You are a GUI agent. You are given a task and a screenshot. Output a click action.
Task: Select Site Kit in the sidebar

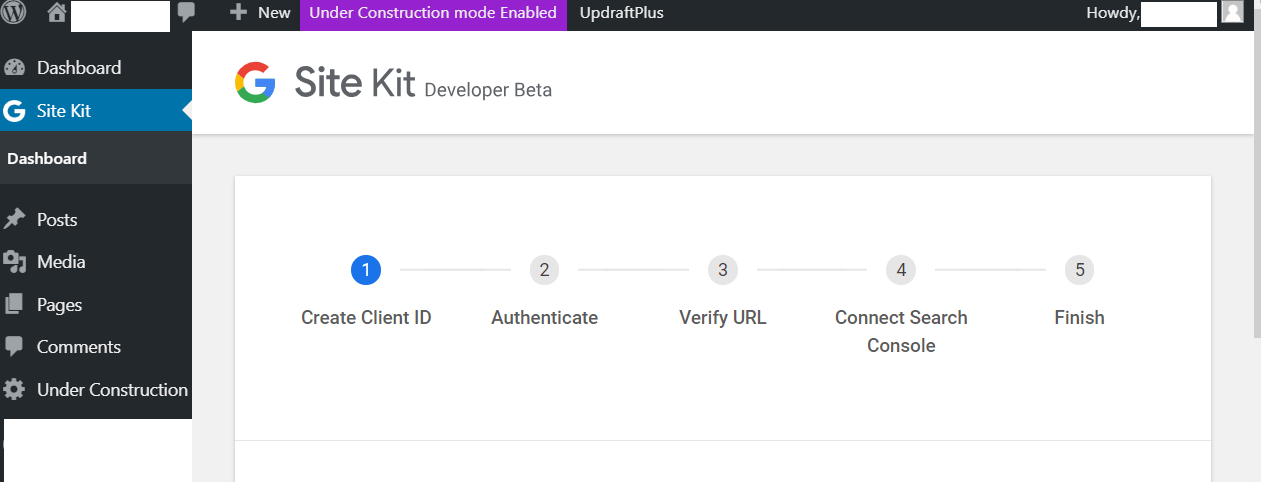point(63,111)
